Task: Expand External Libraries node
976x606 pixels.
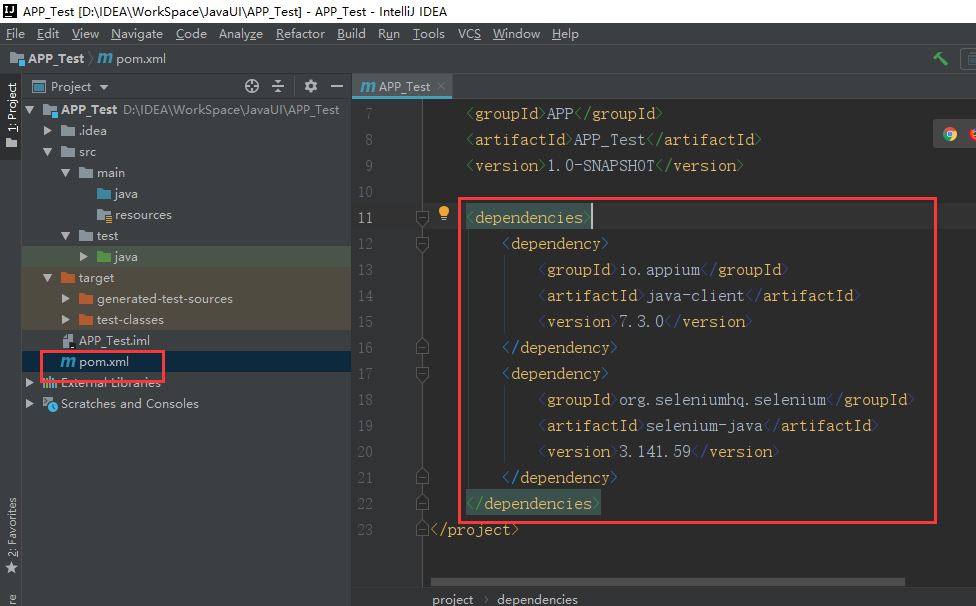Action: tap(30, 383)
